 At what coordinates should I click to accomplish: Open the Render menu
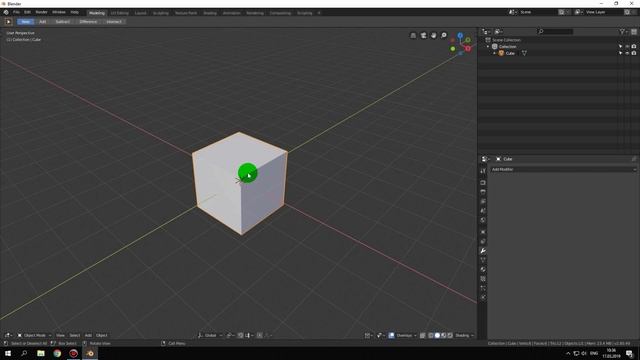(41, 13)
